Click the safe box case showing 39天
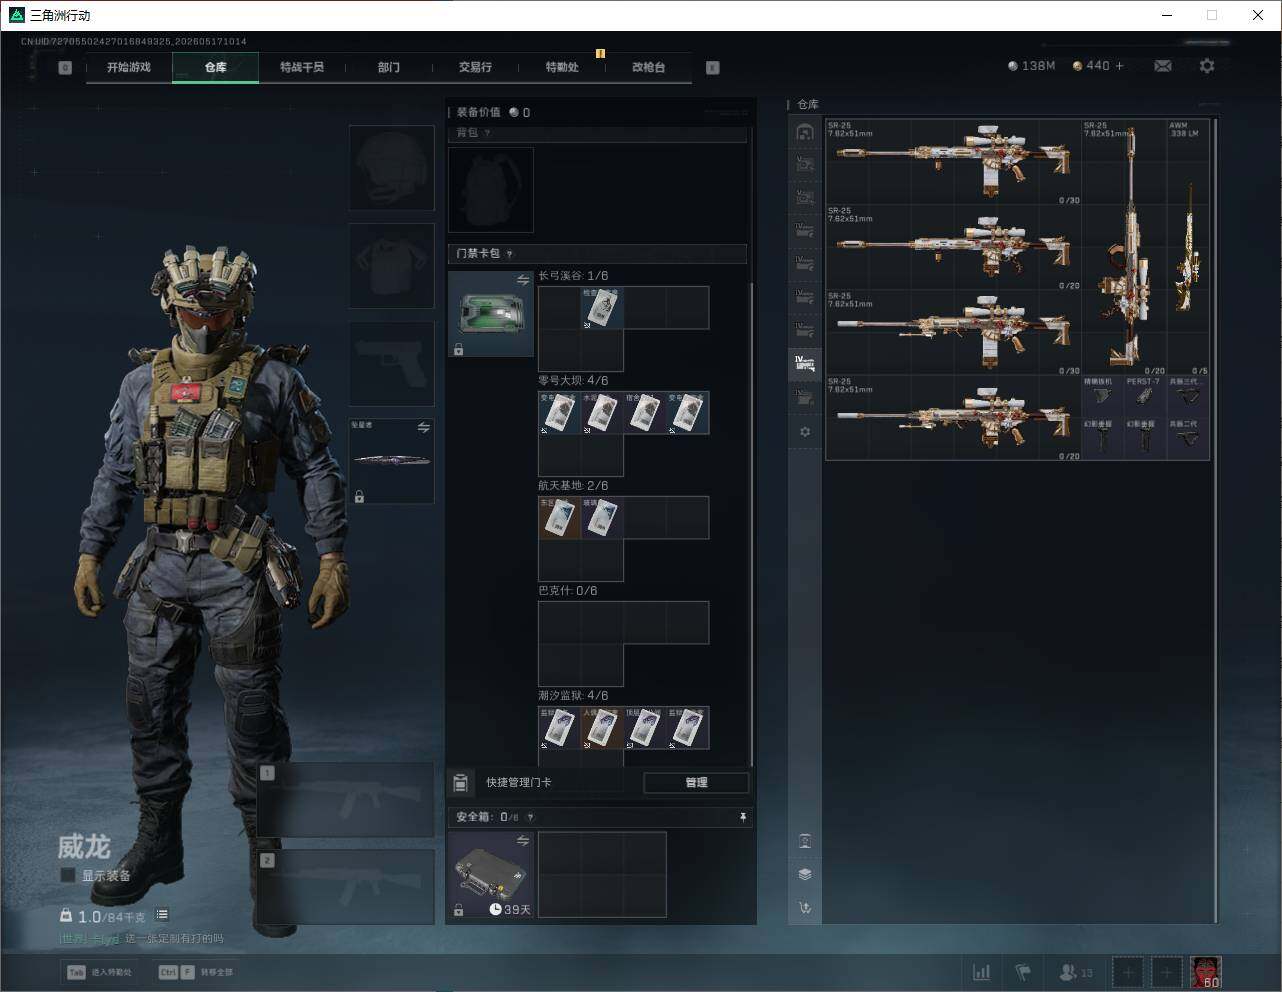Image resolution: width=1282 pixels, height=992 pixels. 490,874
